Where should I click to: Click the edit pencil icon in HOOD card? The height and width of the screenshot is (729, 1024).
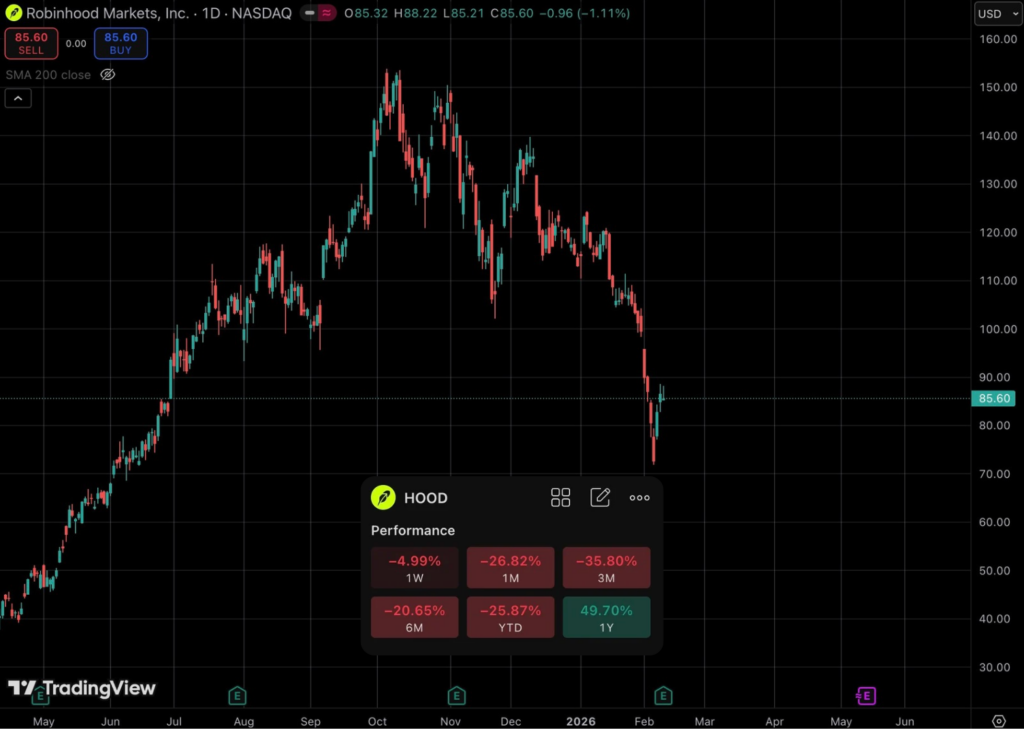[600, 498]
